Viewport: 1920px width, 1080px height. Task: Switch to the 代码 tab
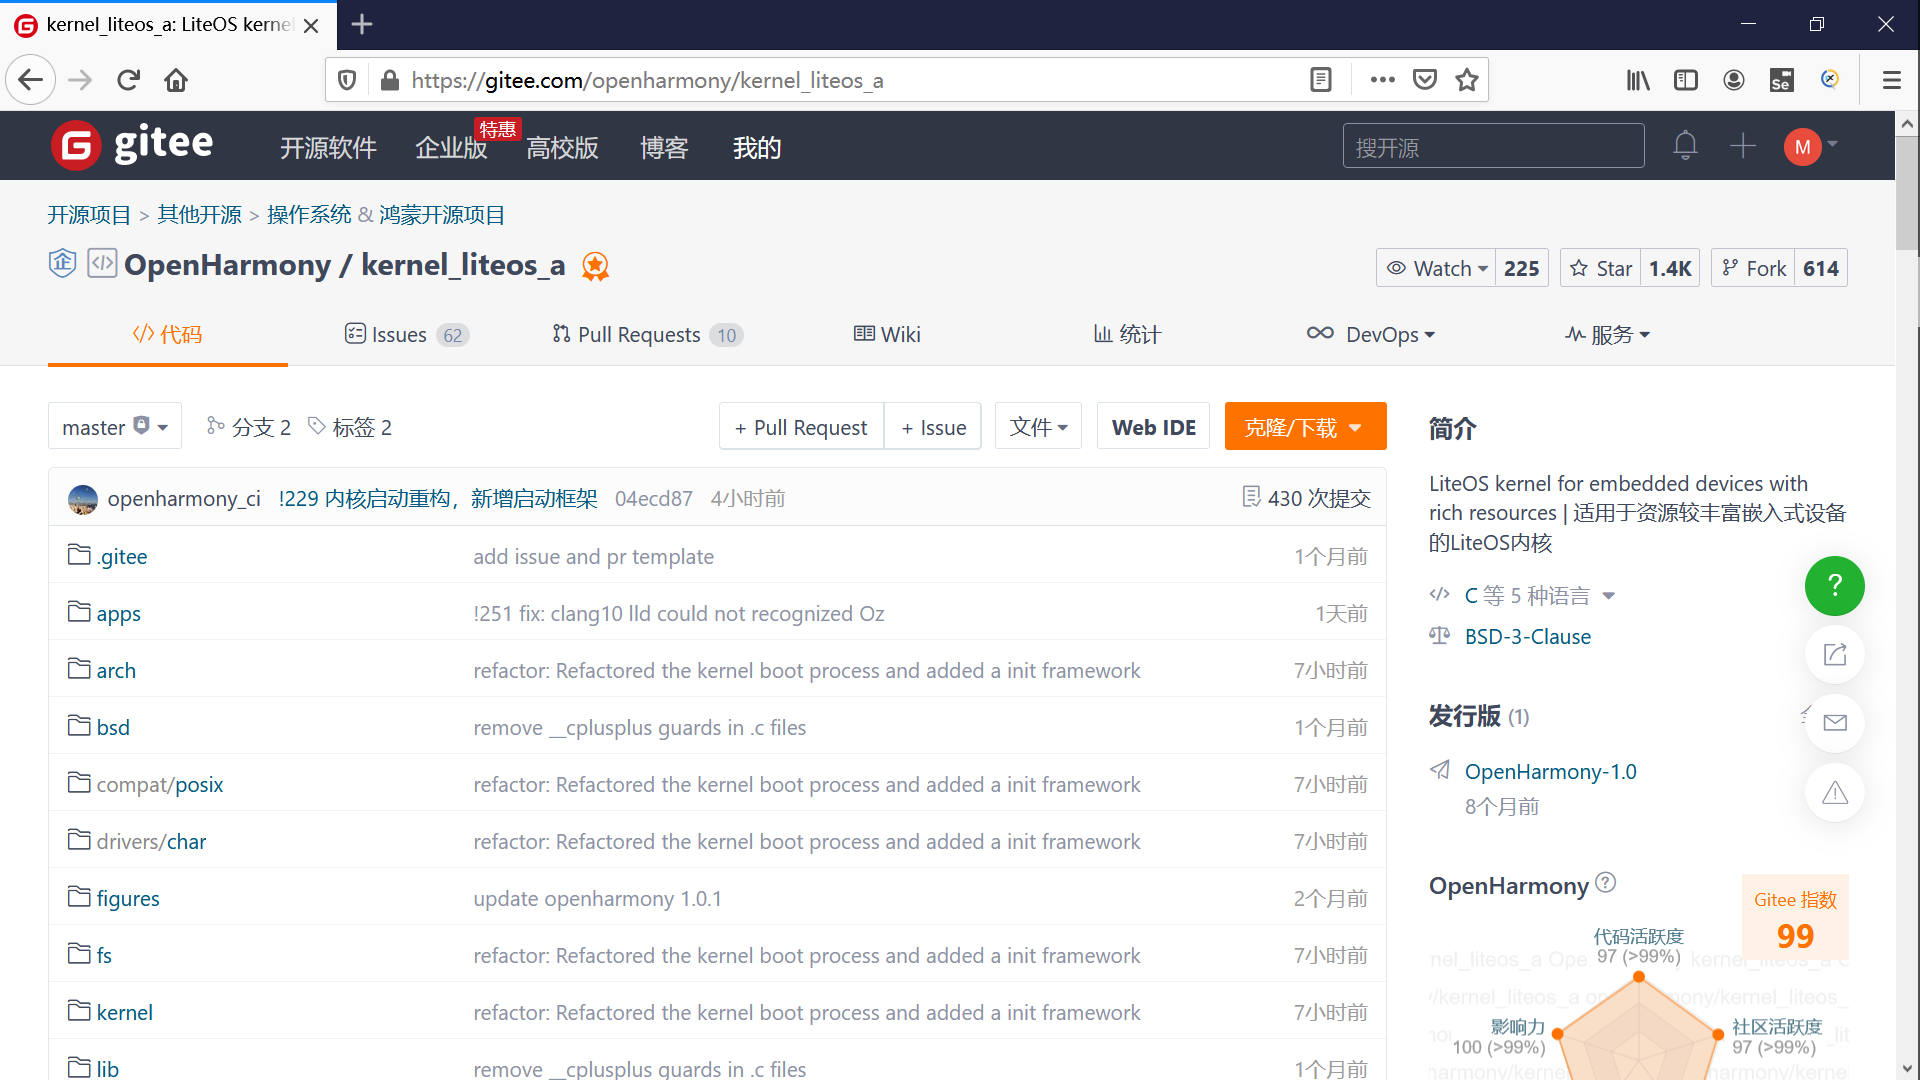[x=168, y=334]
